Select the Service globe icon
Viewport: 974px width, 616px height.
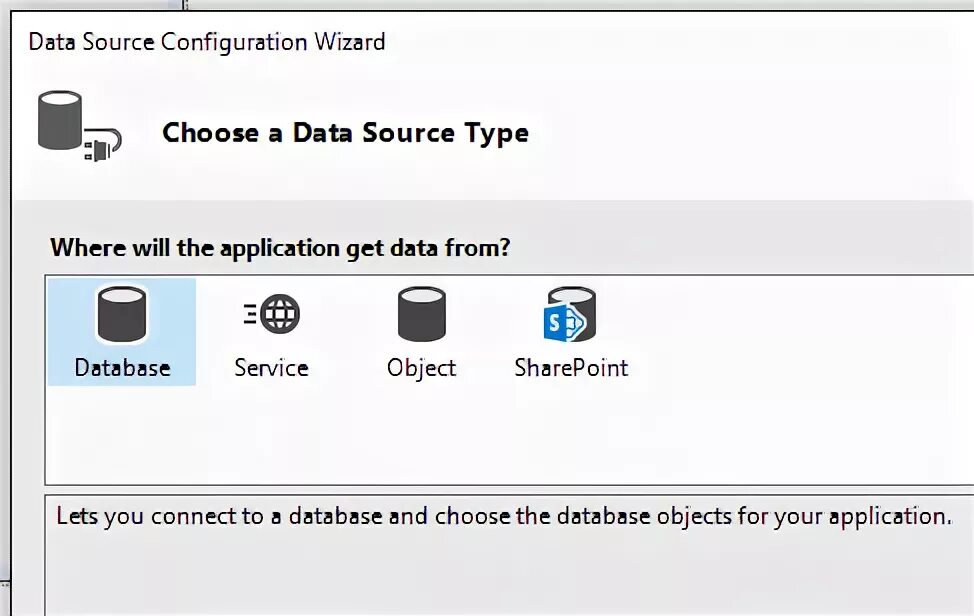(x=280, y=314)
